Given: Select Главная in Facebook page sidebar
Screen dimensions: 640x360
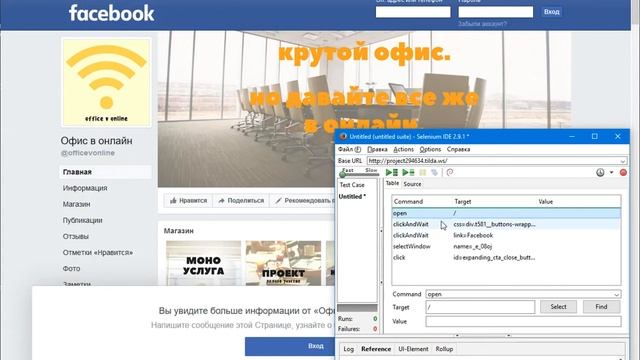Looking at the screenshot, I should 105,172.
